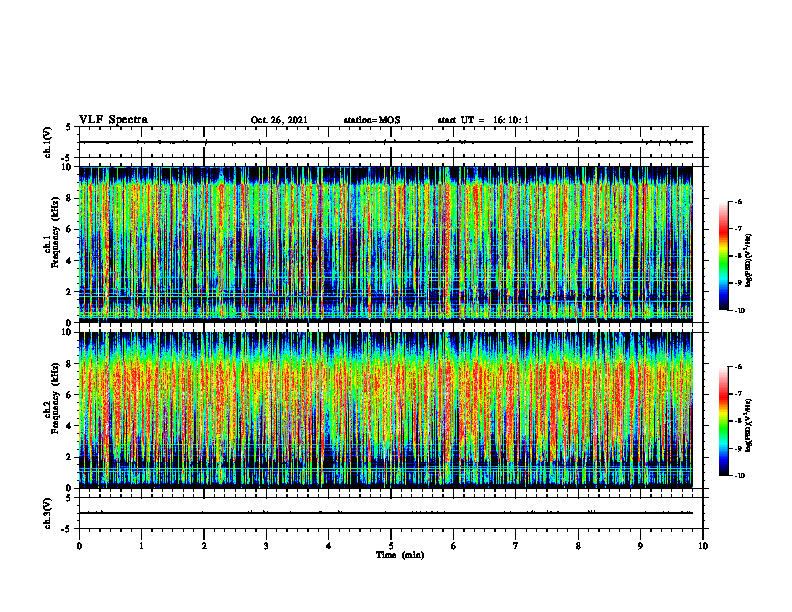Viewport: 792px width, 612px height.
Task: Click the ch.3 voltage waveform trace
Action: click(386, 513)
